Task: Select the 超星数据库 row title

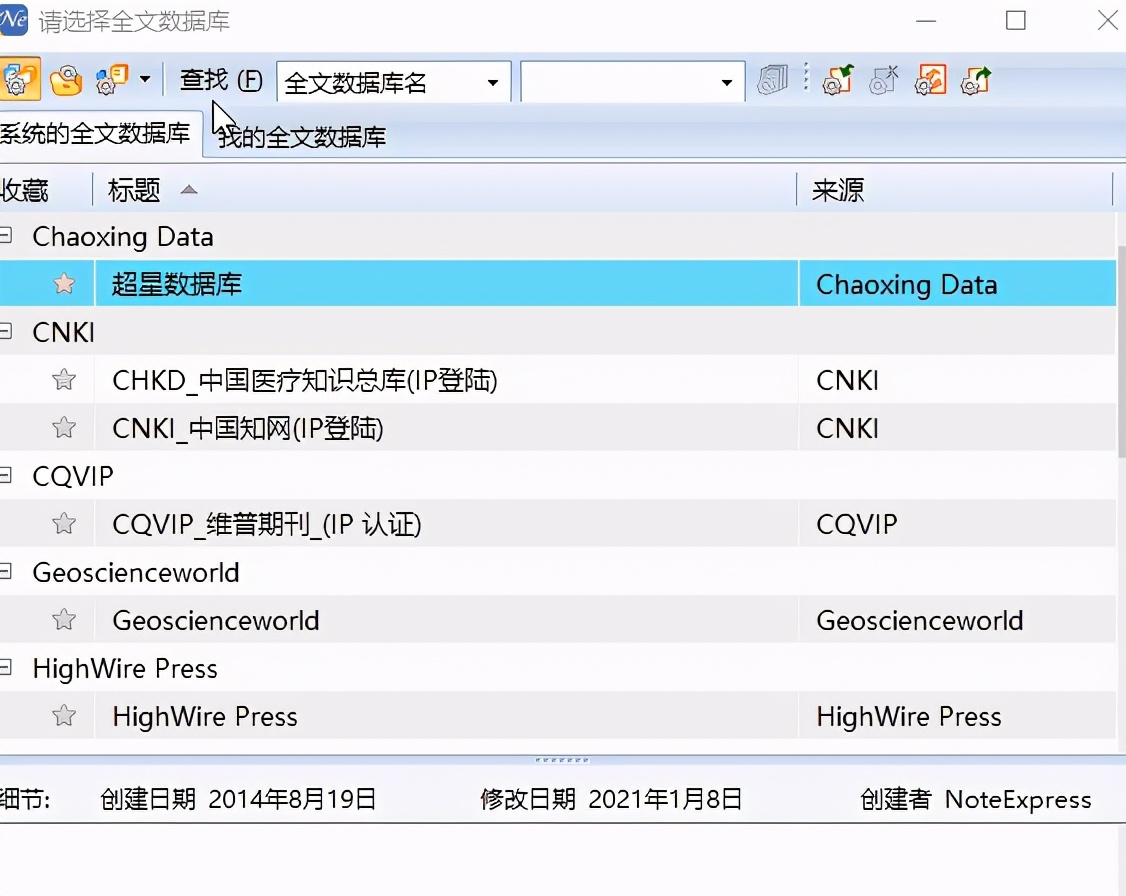Action: [177, 284]
